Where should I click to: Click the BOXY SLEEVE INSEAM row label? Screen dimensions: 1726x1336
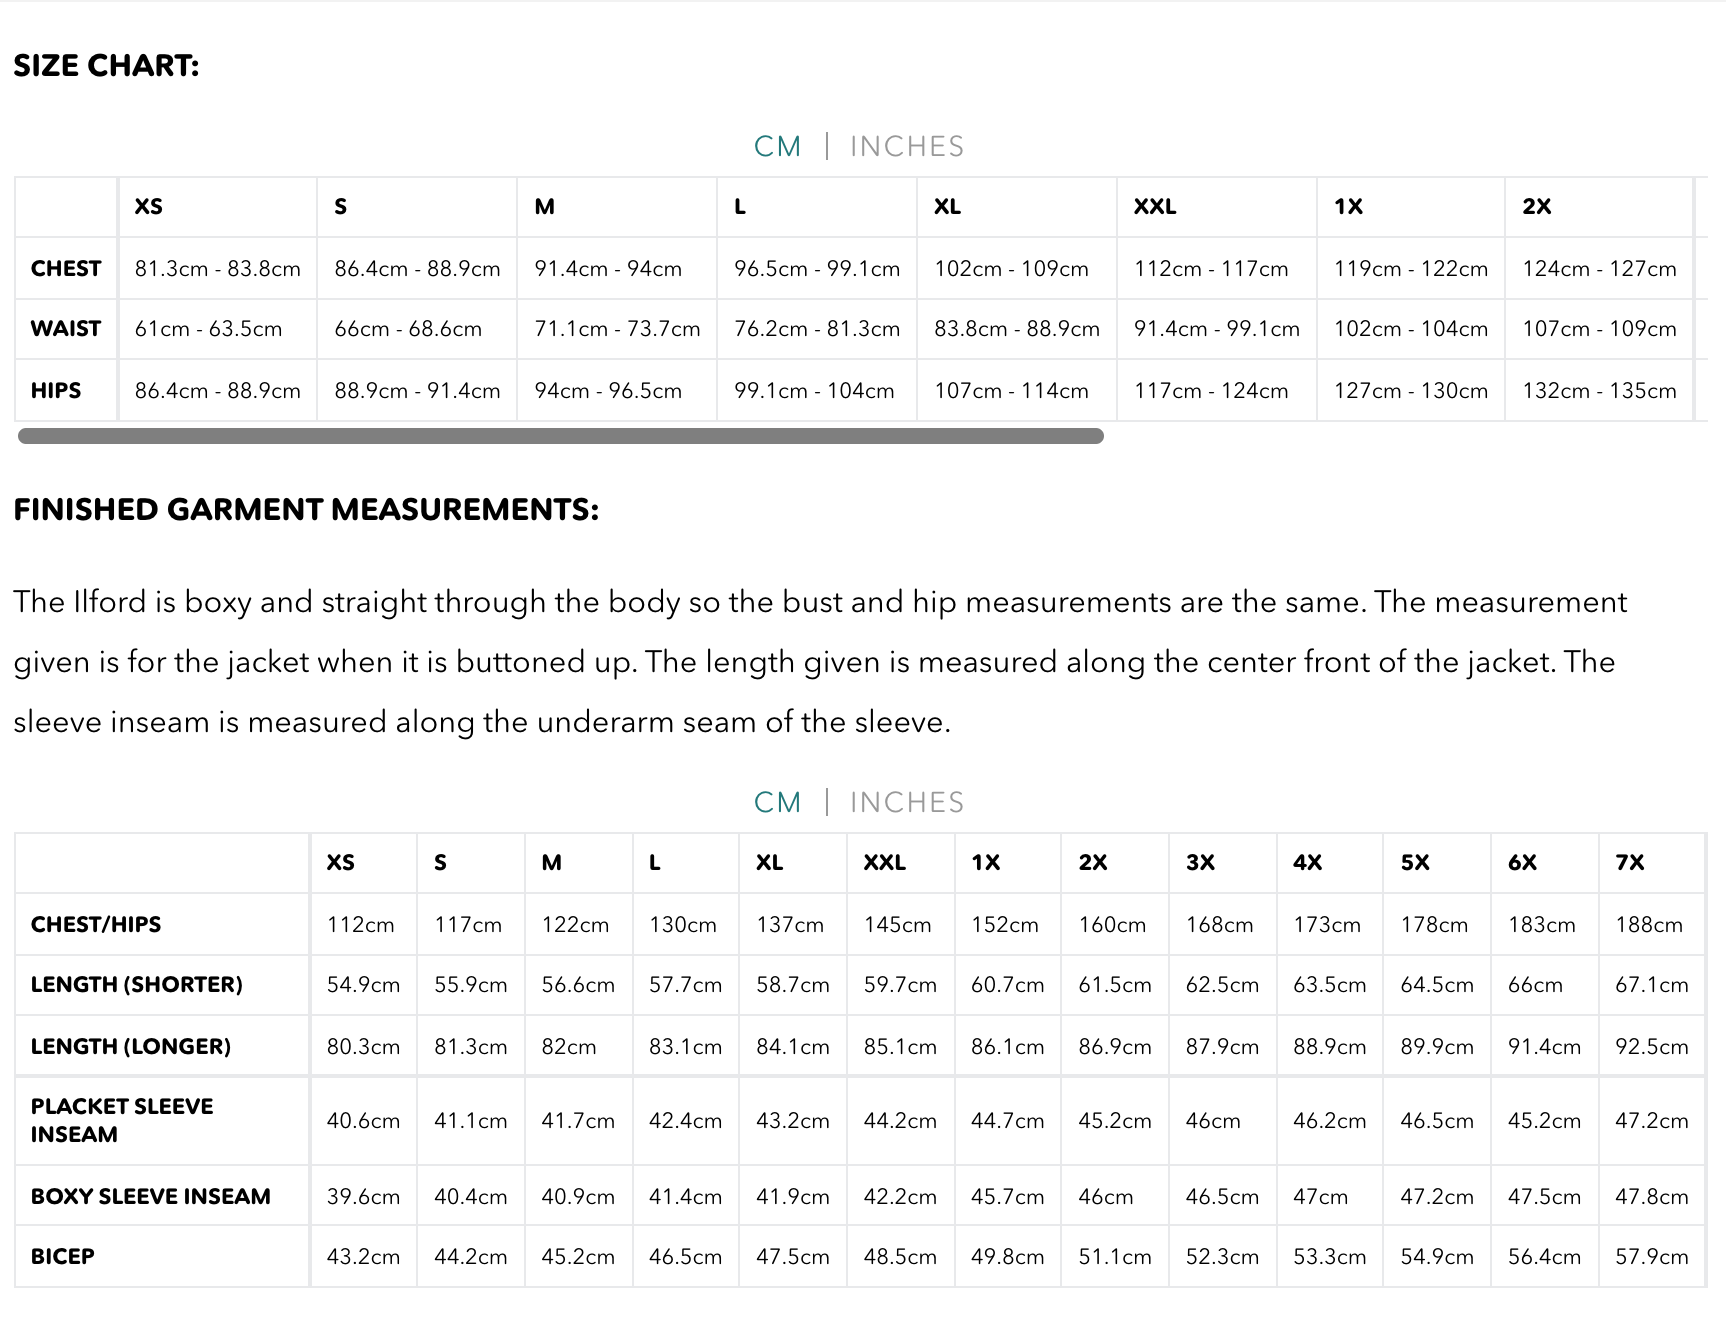point(151,1197)
